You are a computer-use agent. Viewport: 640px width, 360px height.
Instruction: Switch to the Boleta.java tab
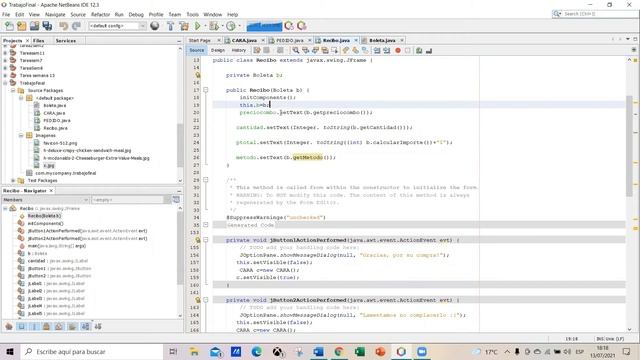coord(382,40)
